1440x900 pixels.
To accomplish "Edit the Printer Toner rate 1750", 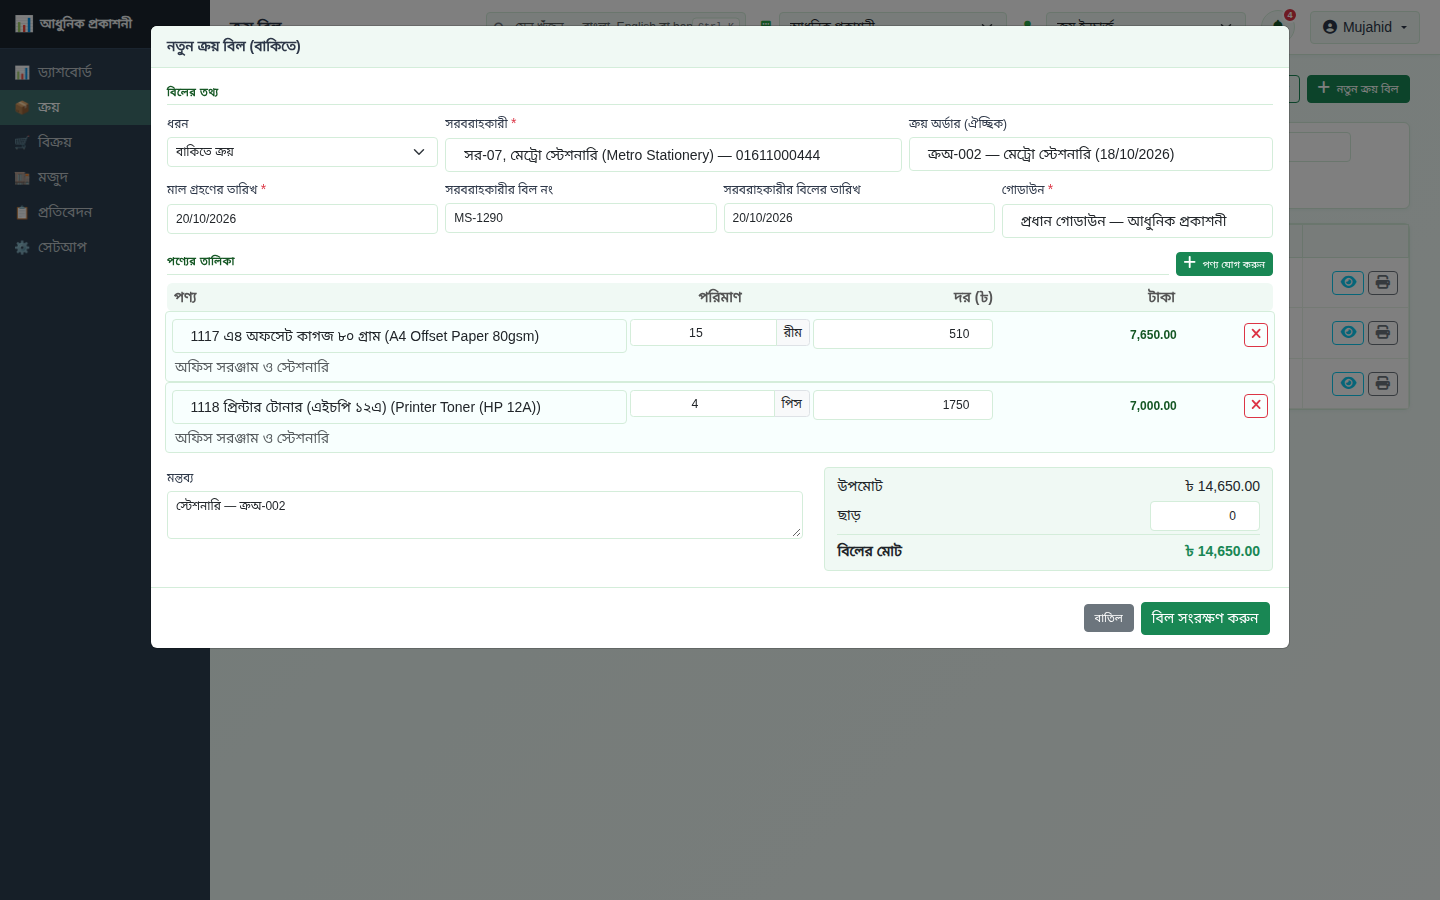I will tap(903, 405).
